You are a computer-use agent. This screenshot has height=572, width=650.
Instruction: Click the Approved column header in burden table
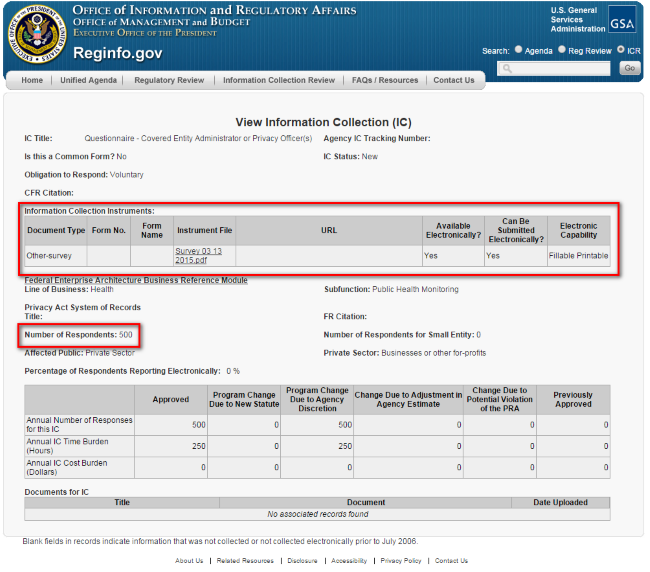point(171,399)
